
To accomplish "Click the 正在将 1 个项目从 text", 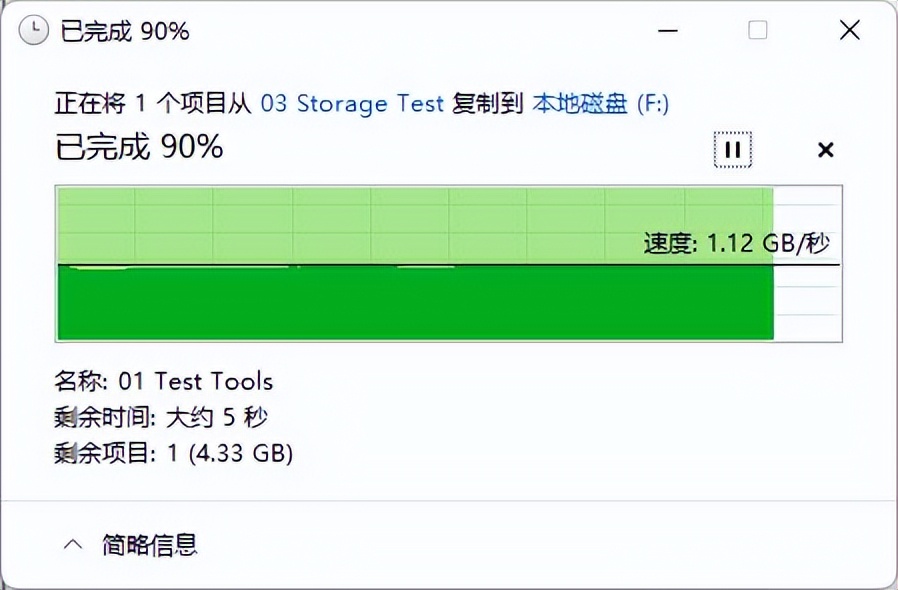I will pyautogui.click(x=154, y=103).
